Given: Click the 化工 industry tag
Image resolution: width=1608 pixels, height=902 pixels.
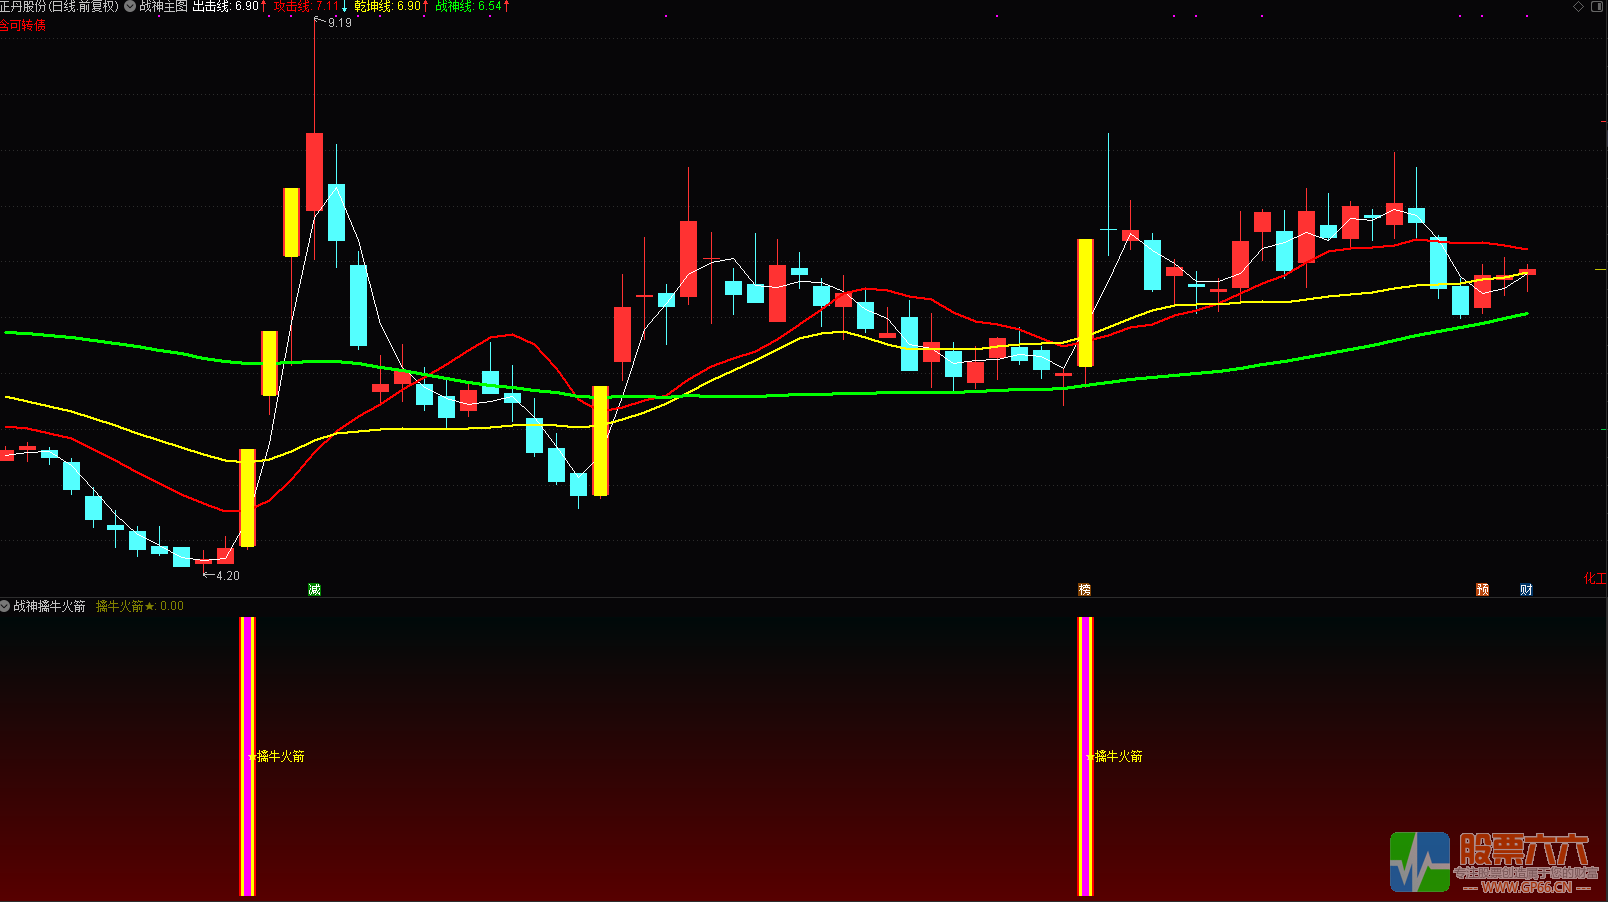Looking at the screenshot, I should click(1594, 579).
